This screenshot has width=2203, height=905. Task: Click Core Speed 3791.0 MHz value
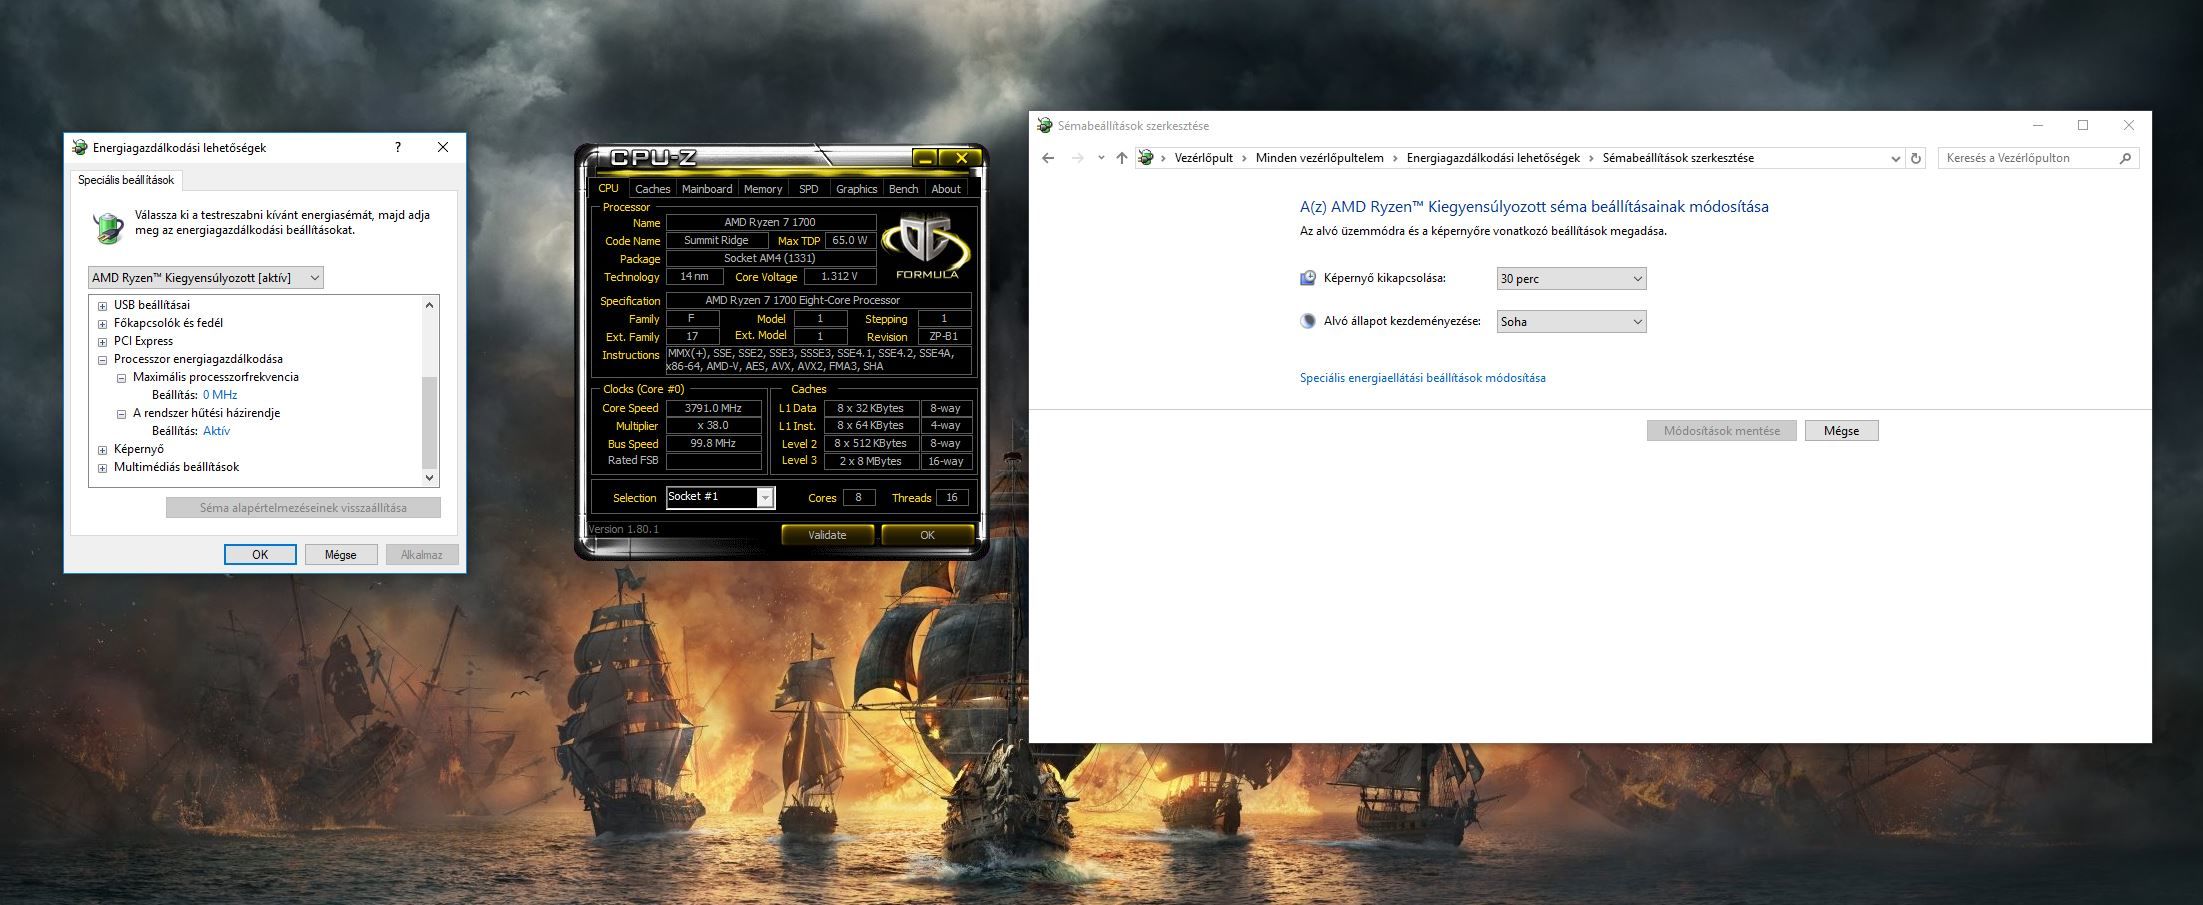tap(713, 408)
